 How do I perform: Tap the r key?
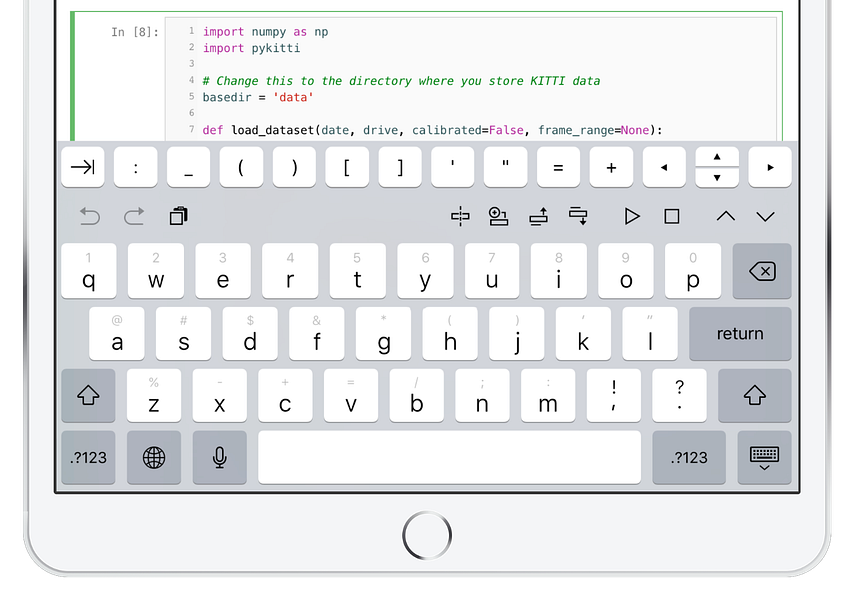(x=290, y=271)
